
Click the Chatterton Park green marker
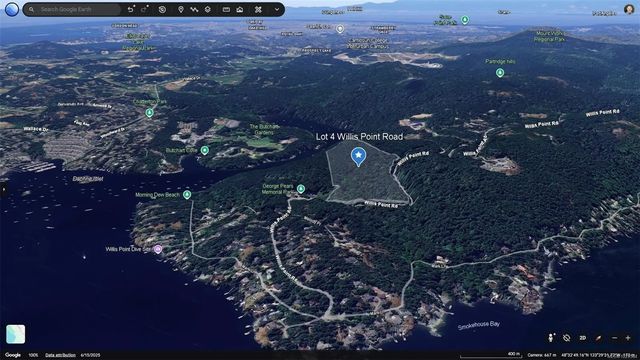149,113
